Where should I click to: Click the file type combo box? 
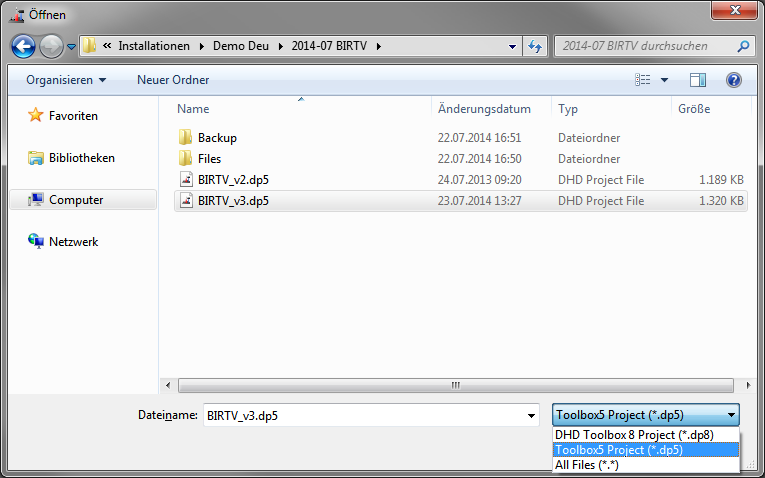(x=646, y=415)
